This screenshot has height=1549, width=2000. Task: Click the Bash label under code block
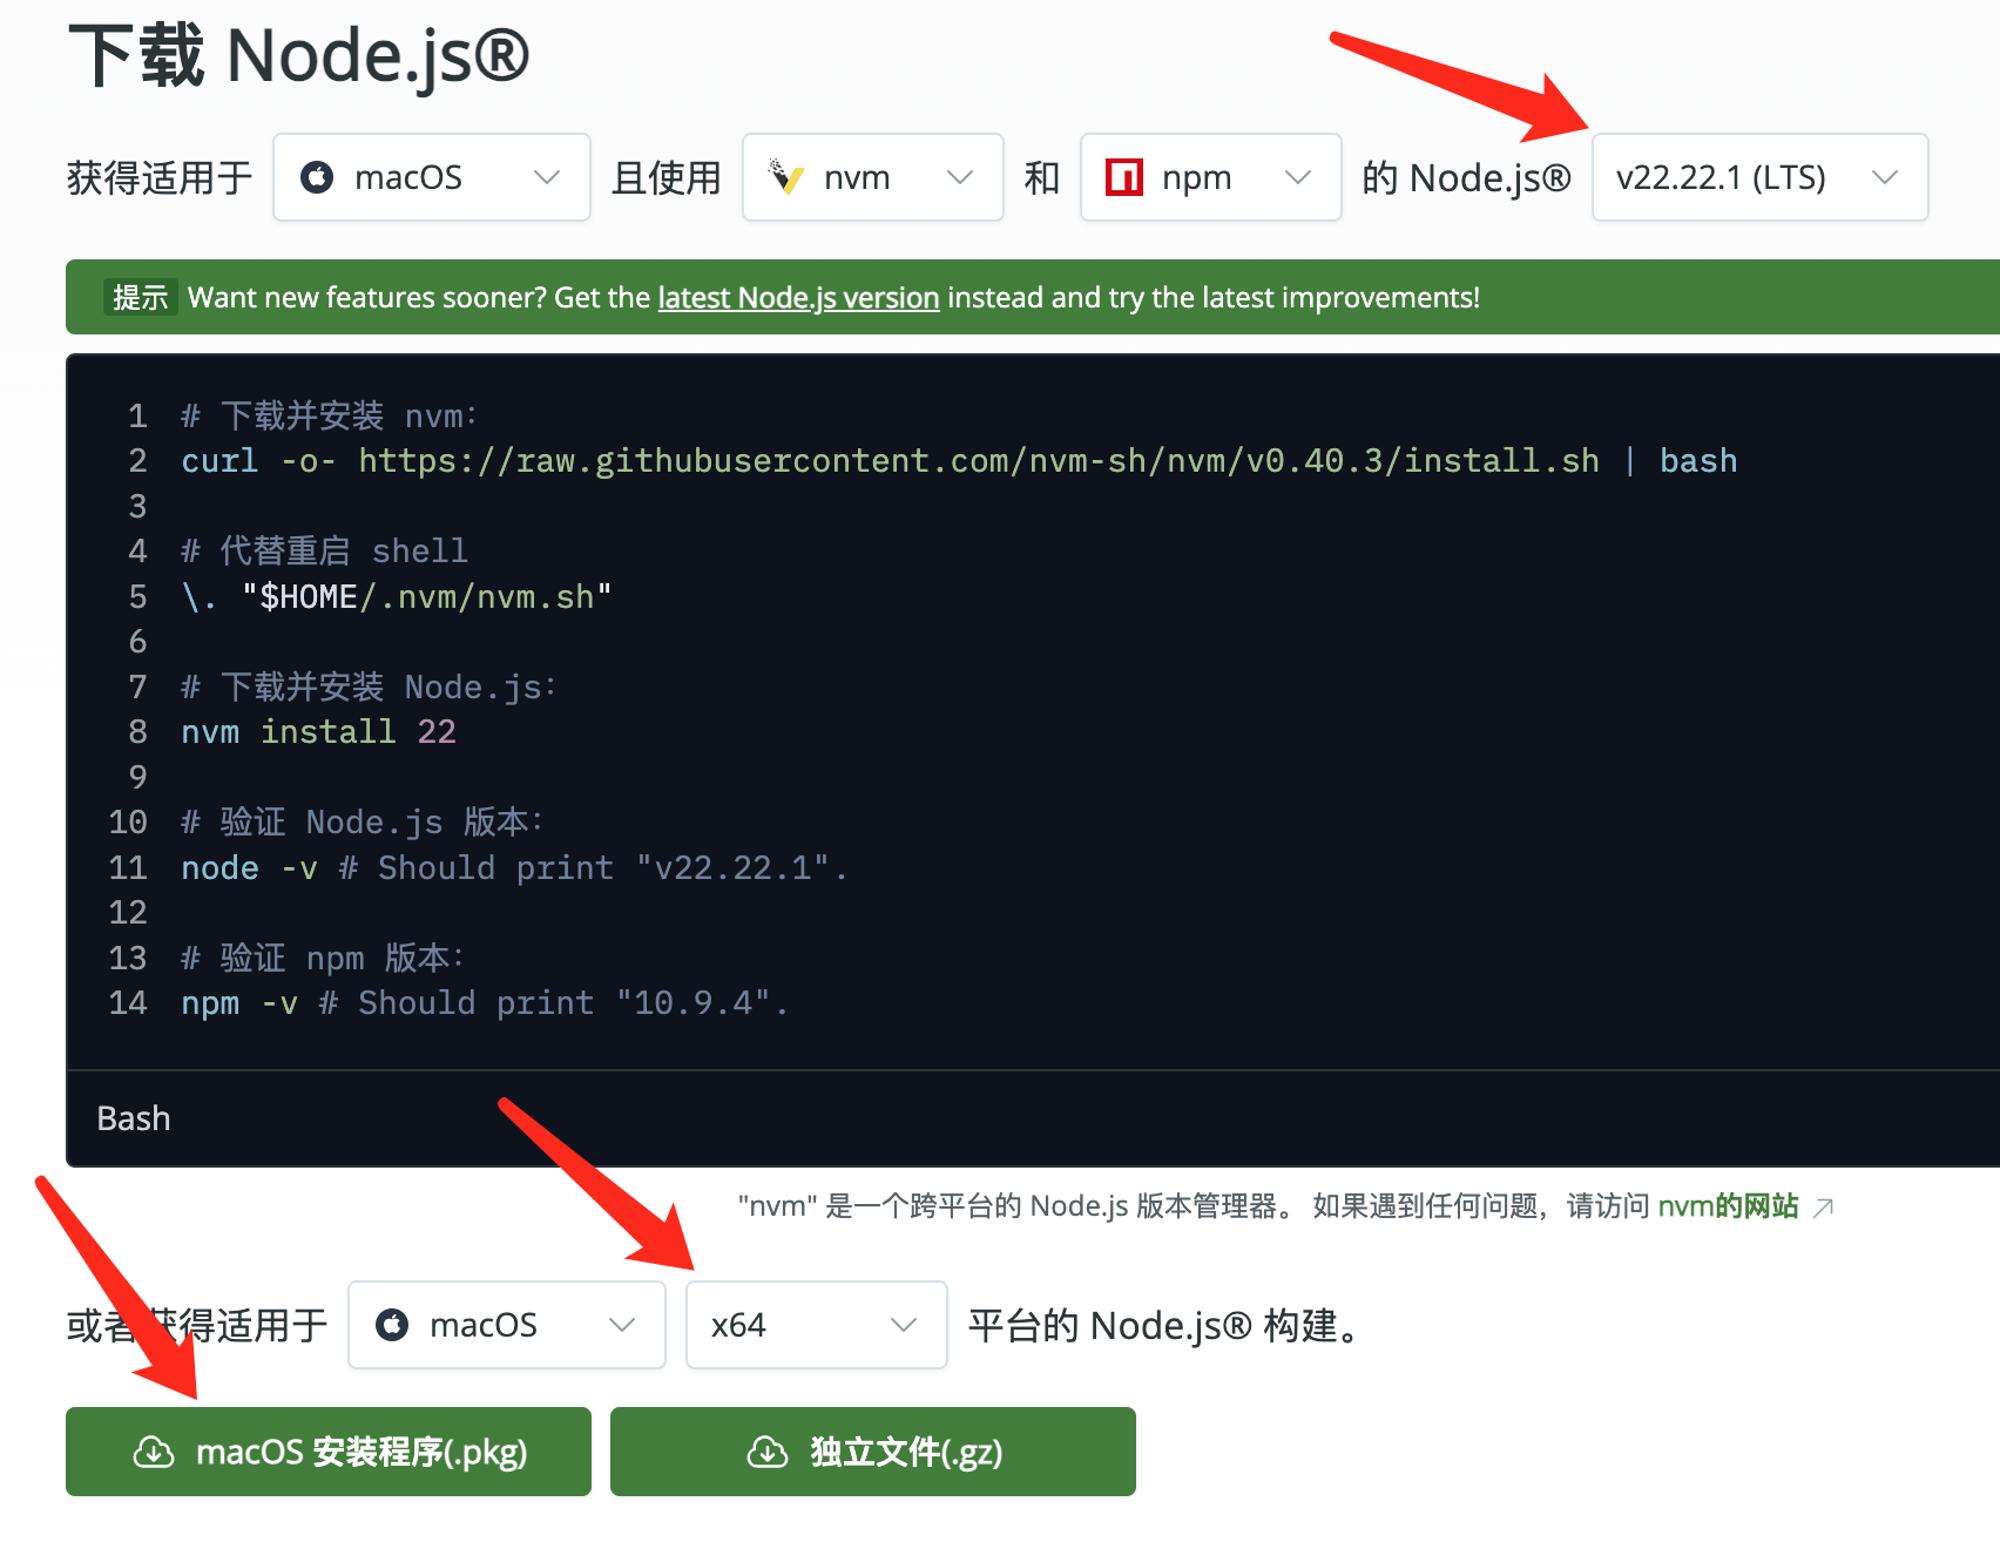[x=133, y=1118]
